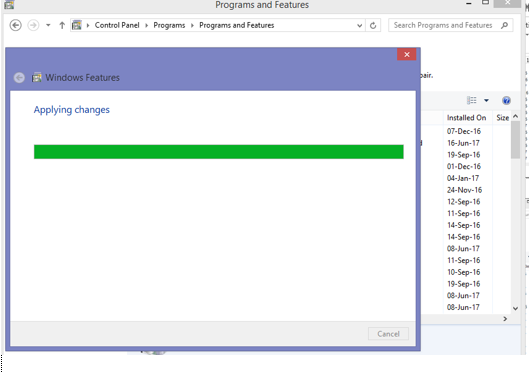Click the back arrow in Windows Features dialog
The image size is (529, 372).
[19, 78]
